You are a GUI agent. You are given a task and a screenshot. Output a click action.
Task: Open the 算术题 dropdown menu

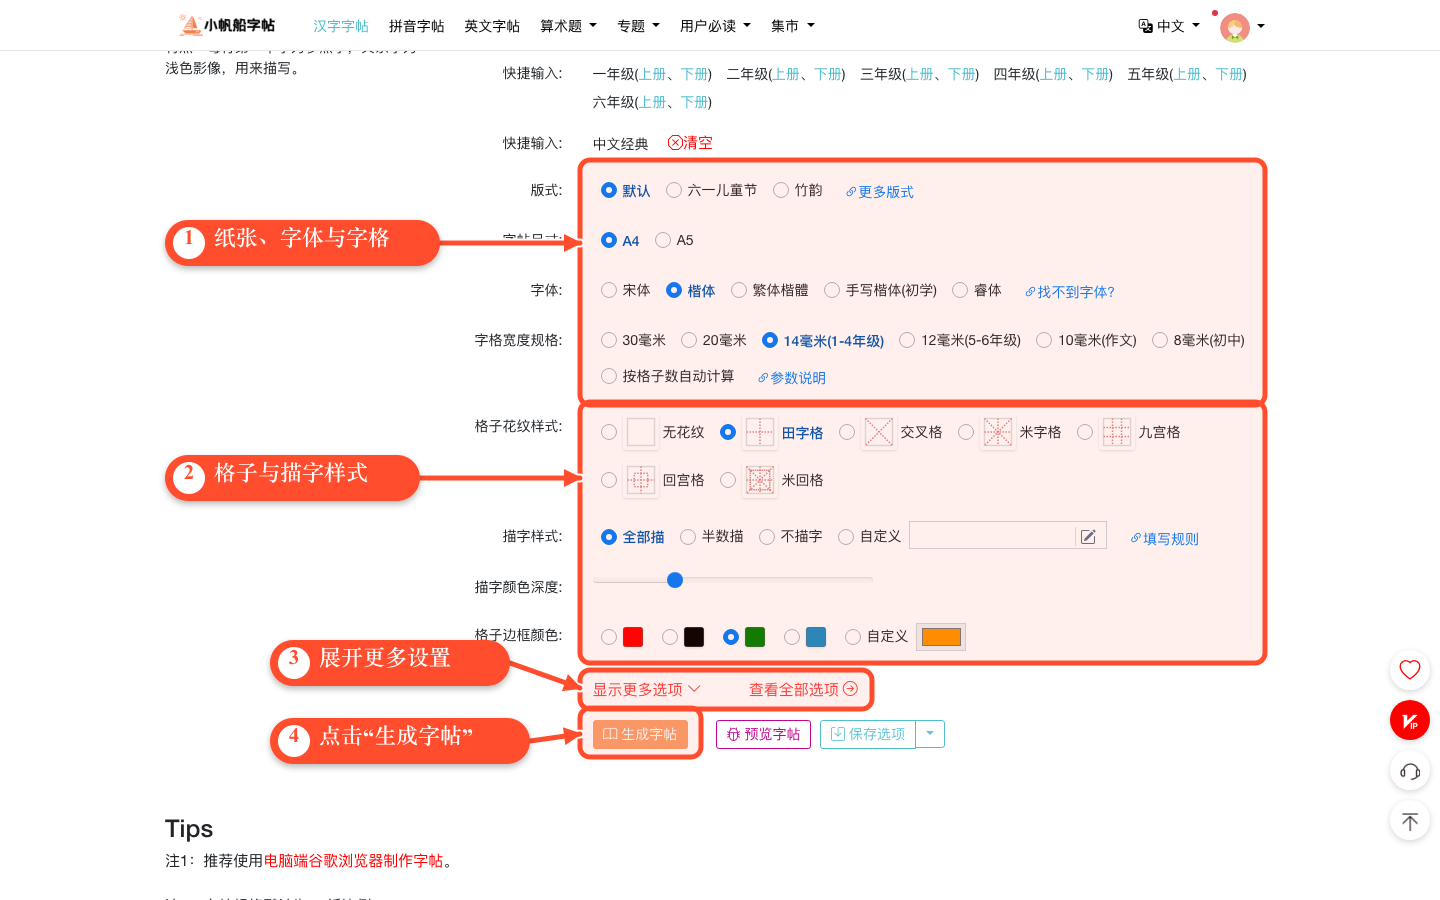tap(568, 26)
